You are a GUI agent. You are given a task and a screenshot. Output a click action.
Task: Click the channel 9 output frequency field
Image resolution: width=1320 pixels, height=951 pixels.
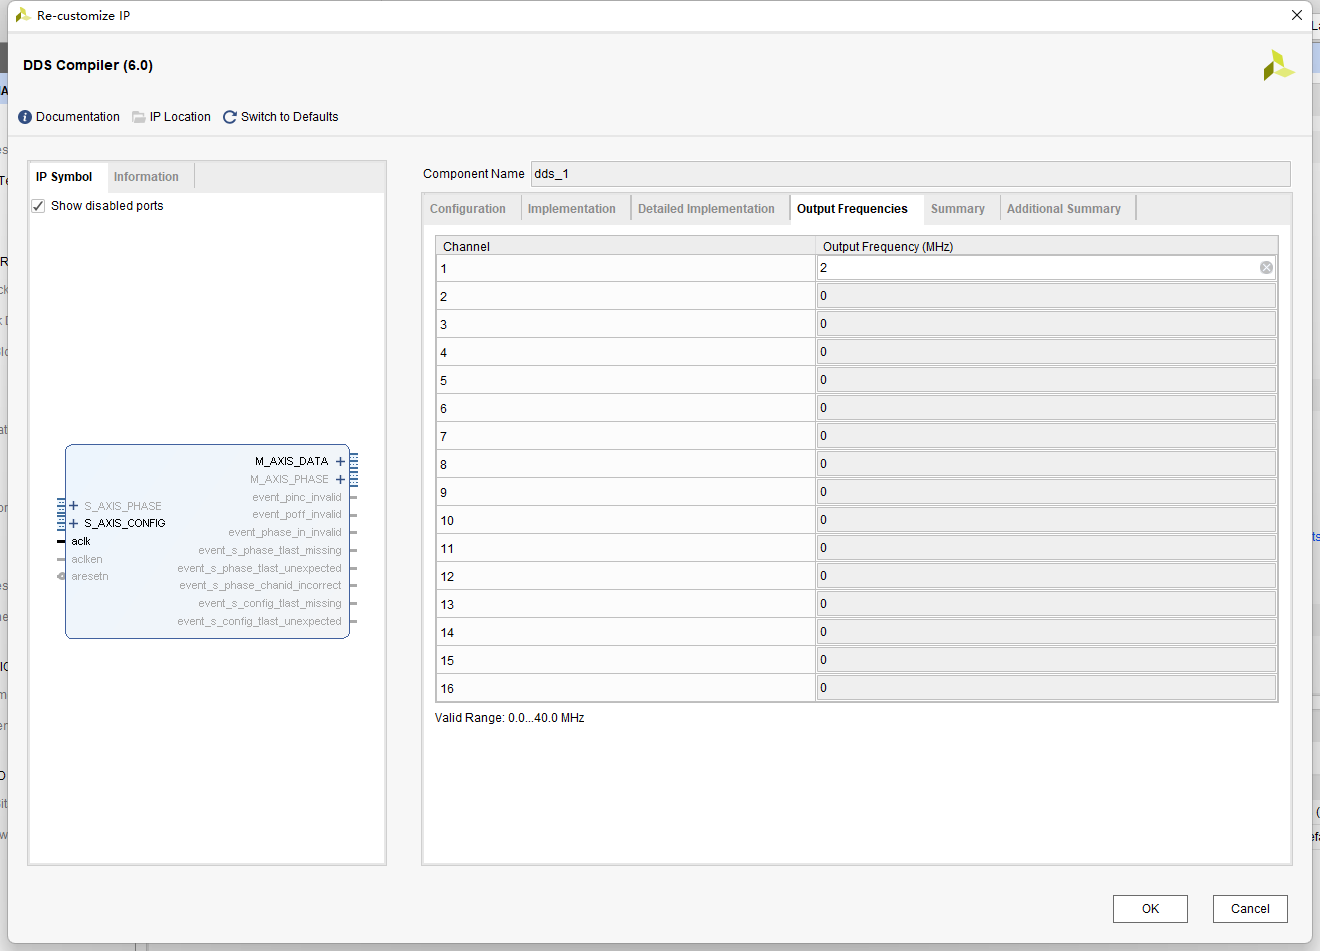pos(1046,491)
